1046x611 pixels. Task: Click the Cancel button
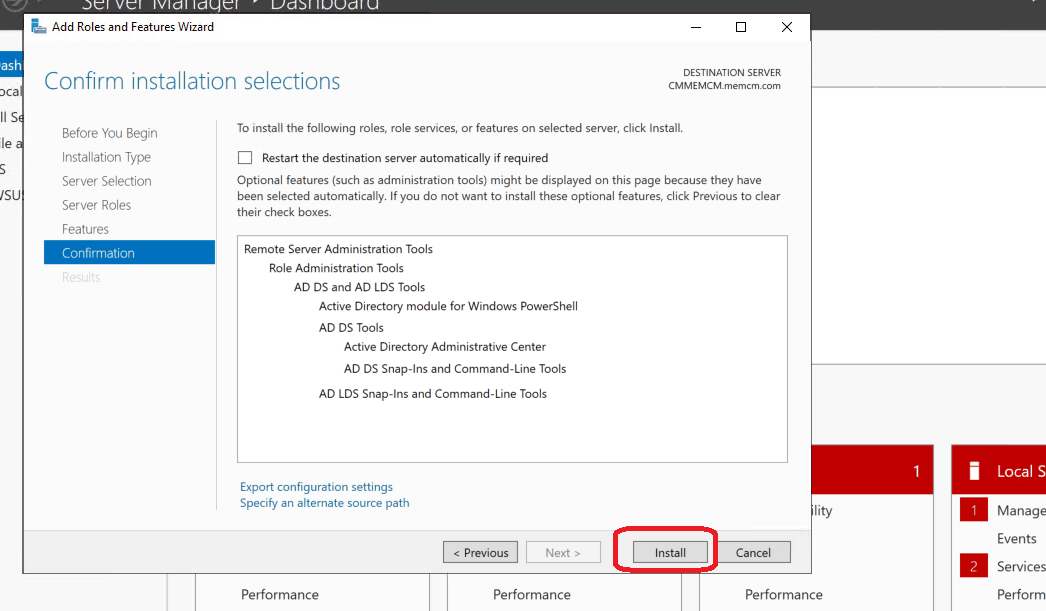(x=753, y=551)
